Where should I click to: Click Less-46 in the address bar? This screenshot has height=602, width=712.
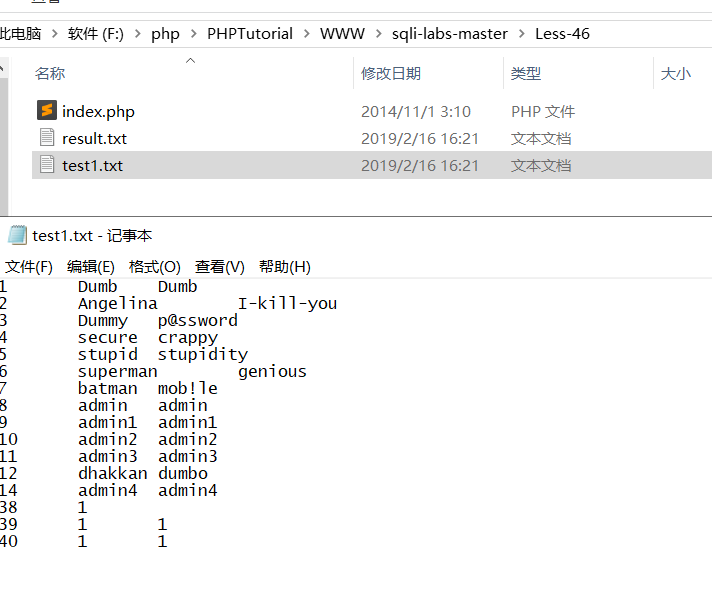pyautogui.click(x=562, y=34)
